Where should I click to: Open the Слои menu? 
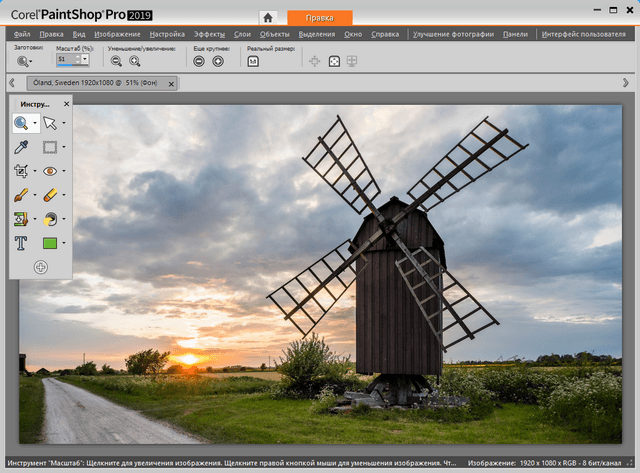[x=242, y=34]
